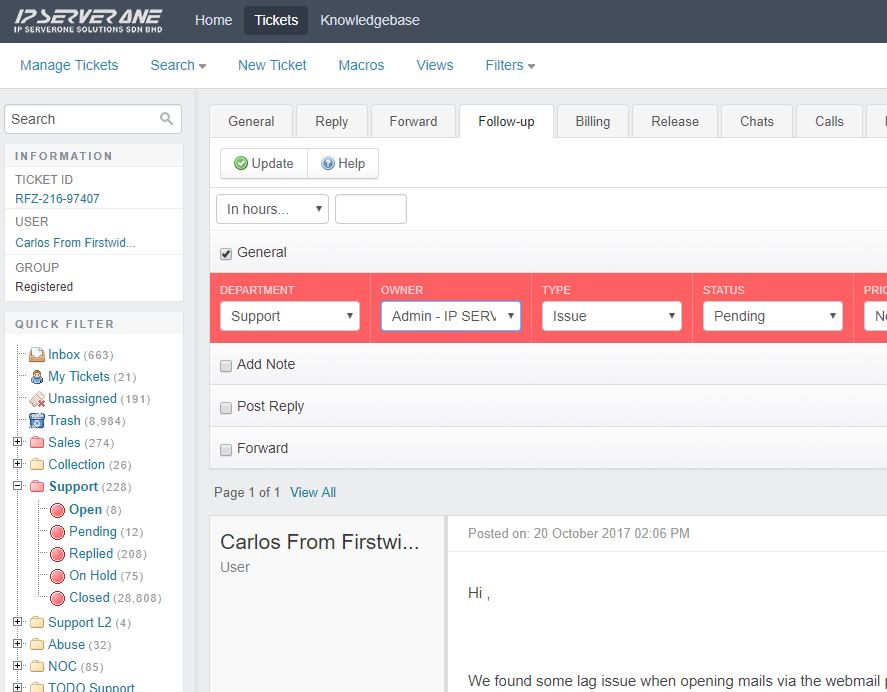
Task: Open the Knowledgebase menu
Action: (370, 20)
